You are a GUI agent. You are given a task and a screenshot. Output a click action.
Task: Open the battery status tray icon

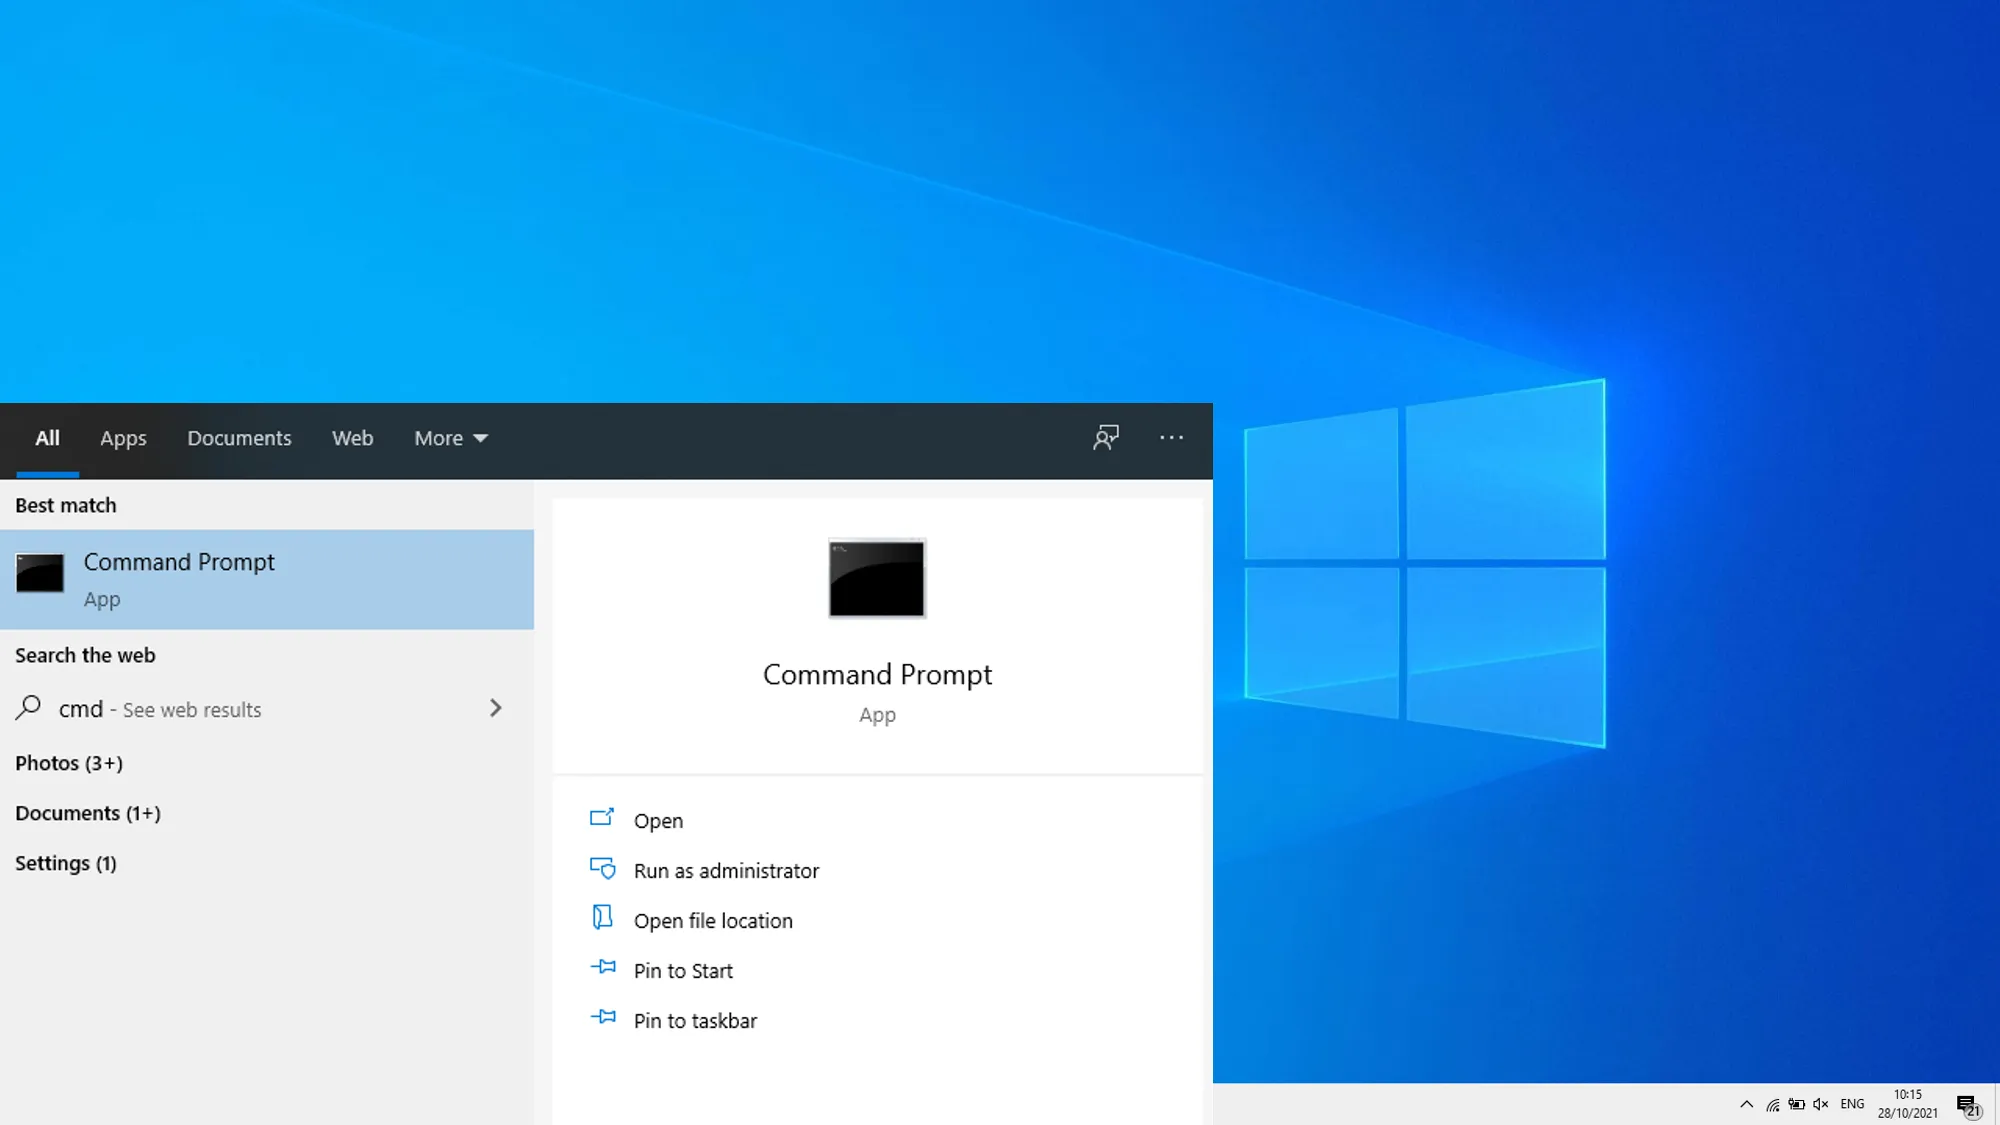pyautogui.click(x=1796, y=1105)
